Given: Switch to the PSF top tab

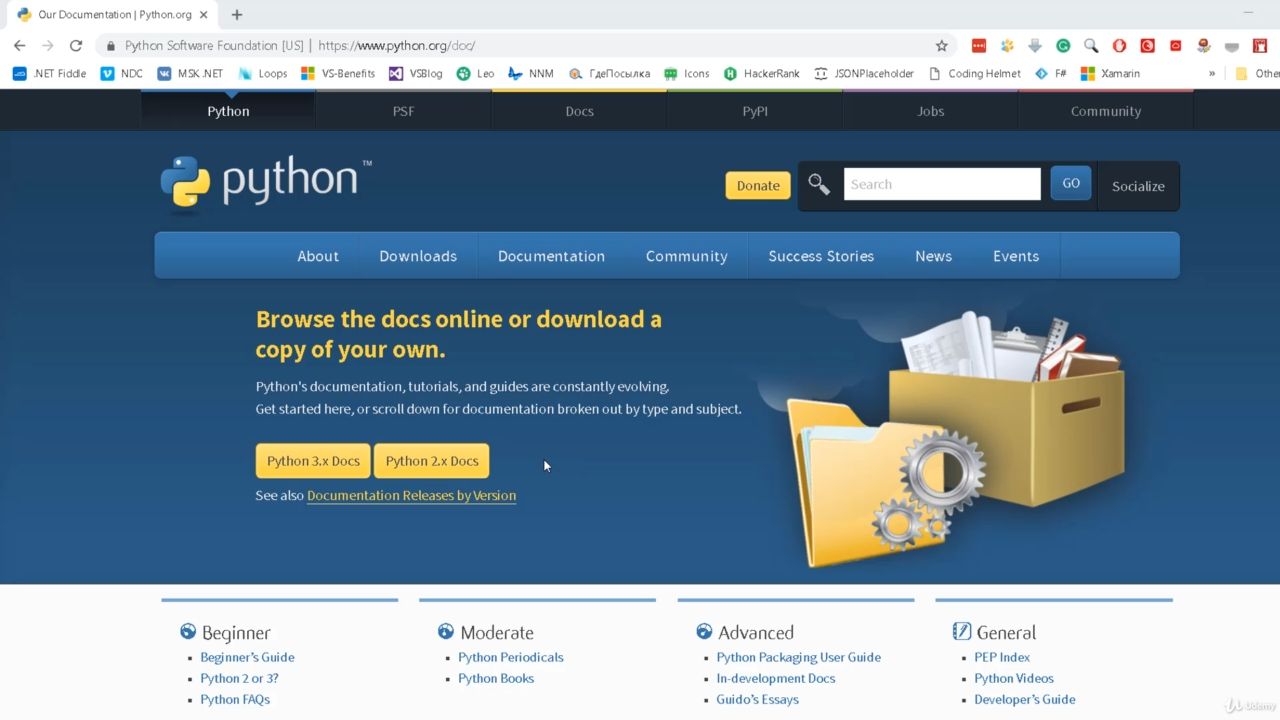Looking at the screenshot, I should tap(403, 111).
